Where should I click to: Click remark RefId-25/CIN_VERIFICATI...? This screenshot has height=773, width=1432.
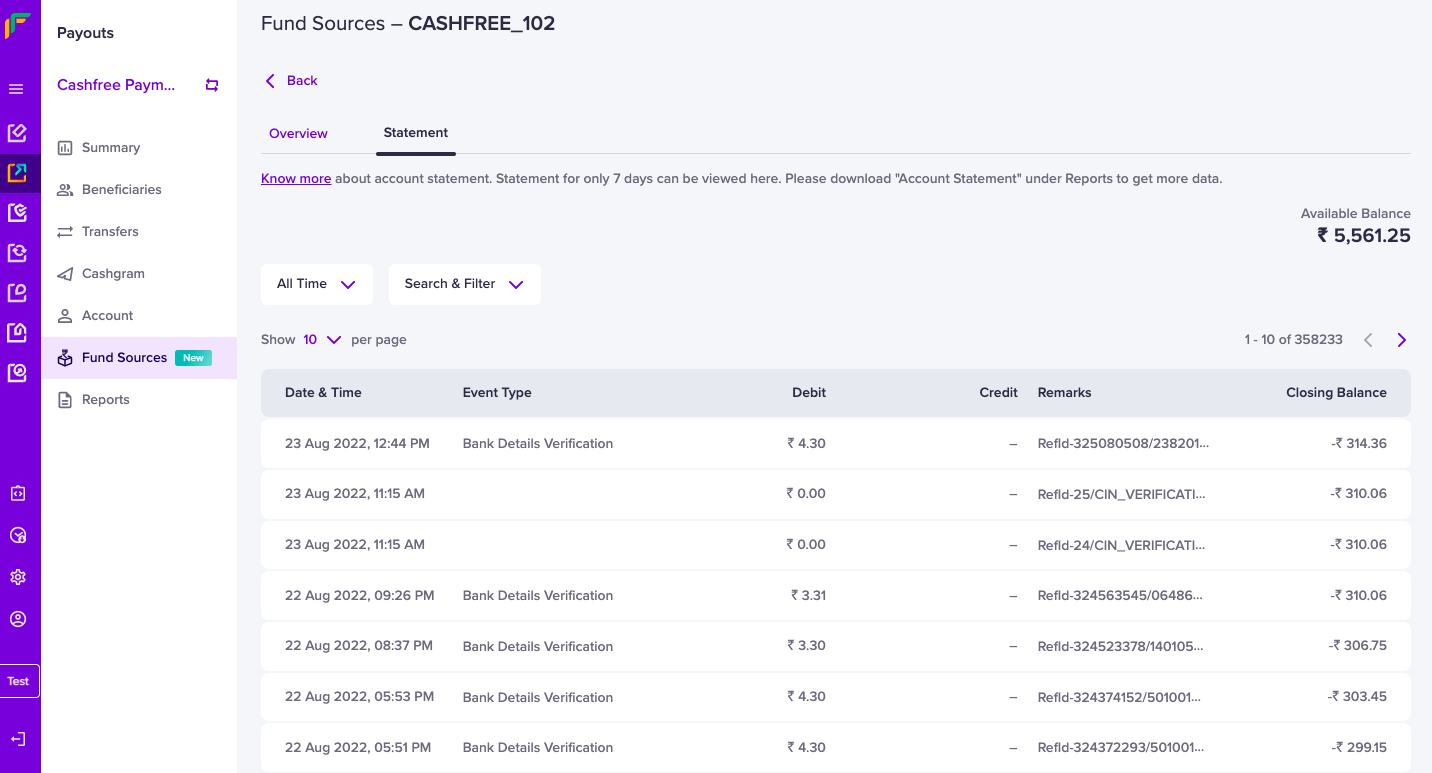pos(1121,494)
